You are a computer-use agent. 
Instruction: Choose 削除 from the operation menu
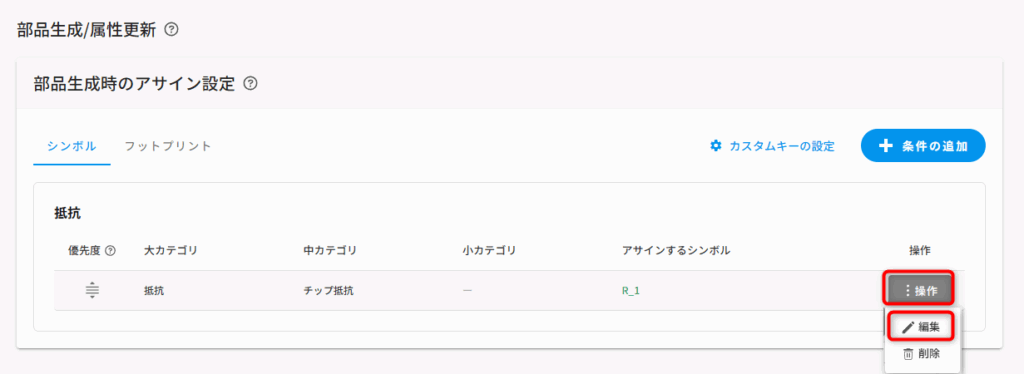pos(921,354)
